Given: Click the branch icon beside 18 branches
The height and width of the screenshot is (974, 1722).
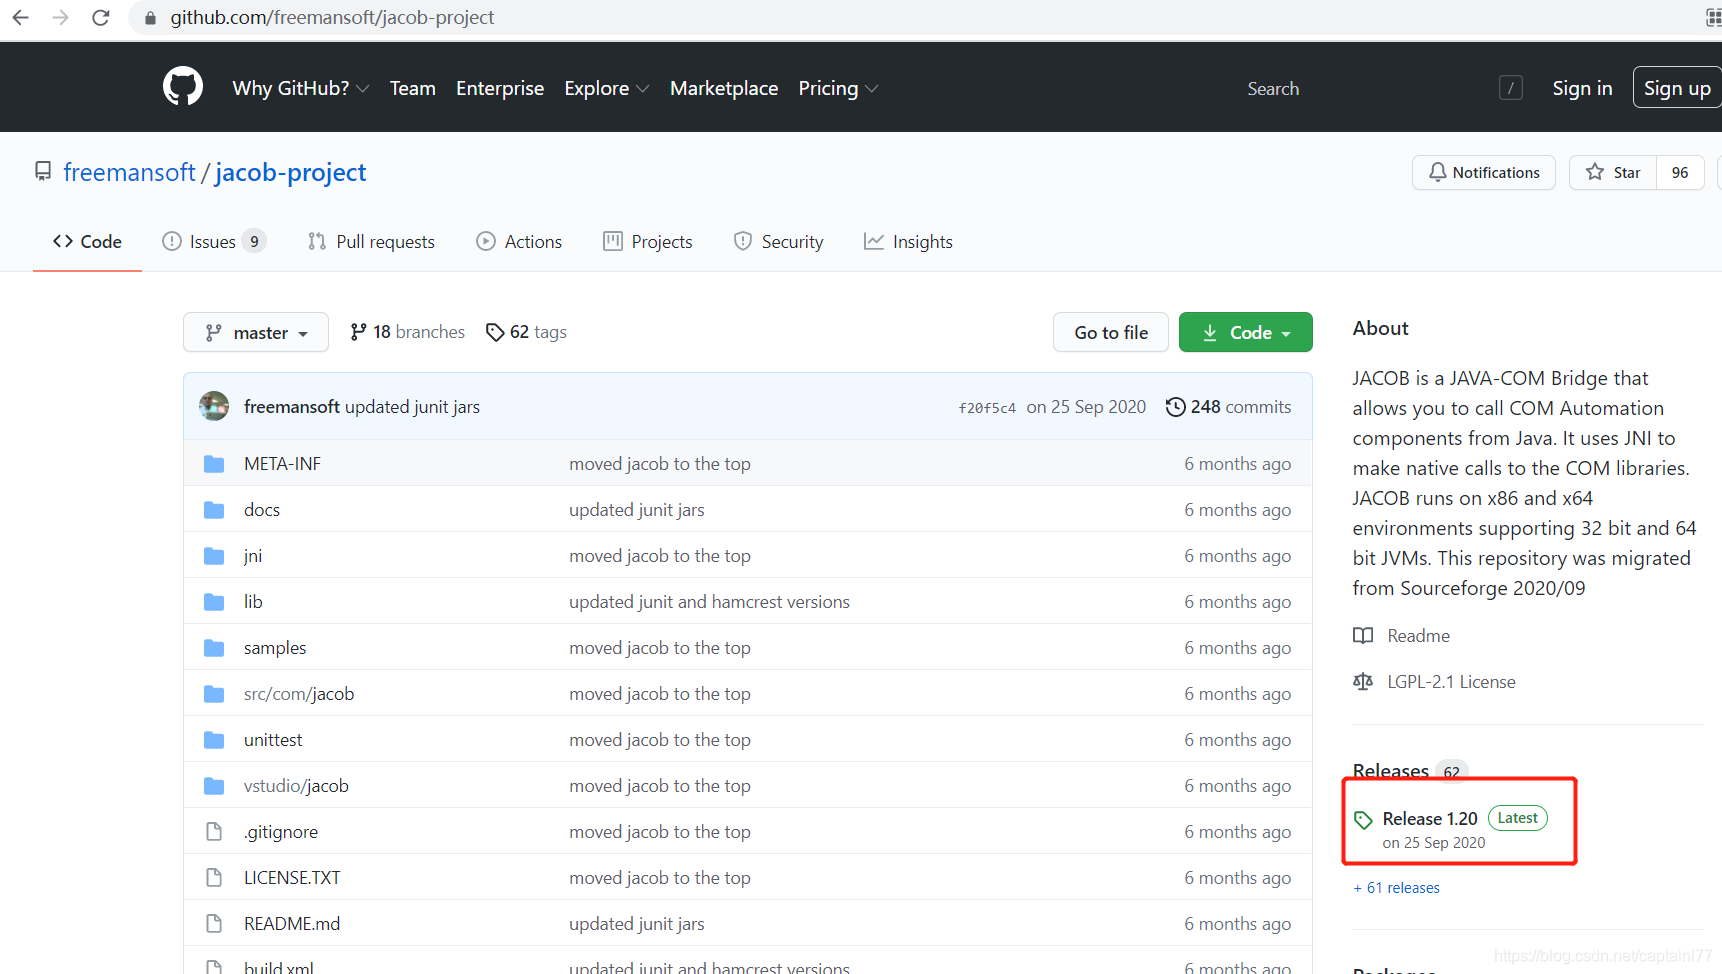Looking at the screenshot, I should click(x=358, y=332).
